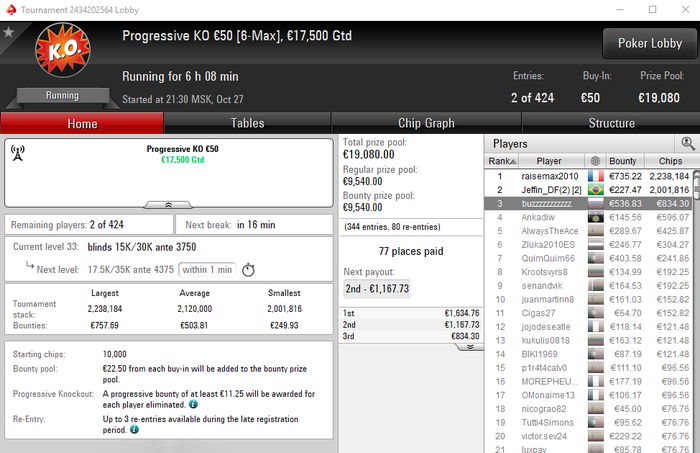The width and height of the screenshot is (700, 453).
Task: Open the Home tab
Action: coord(82,123)
